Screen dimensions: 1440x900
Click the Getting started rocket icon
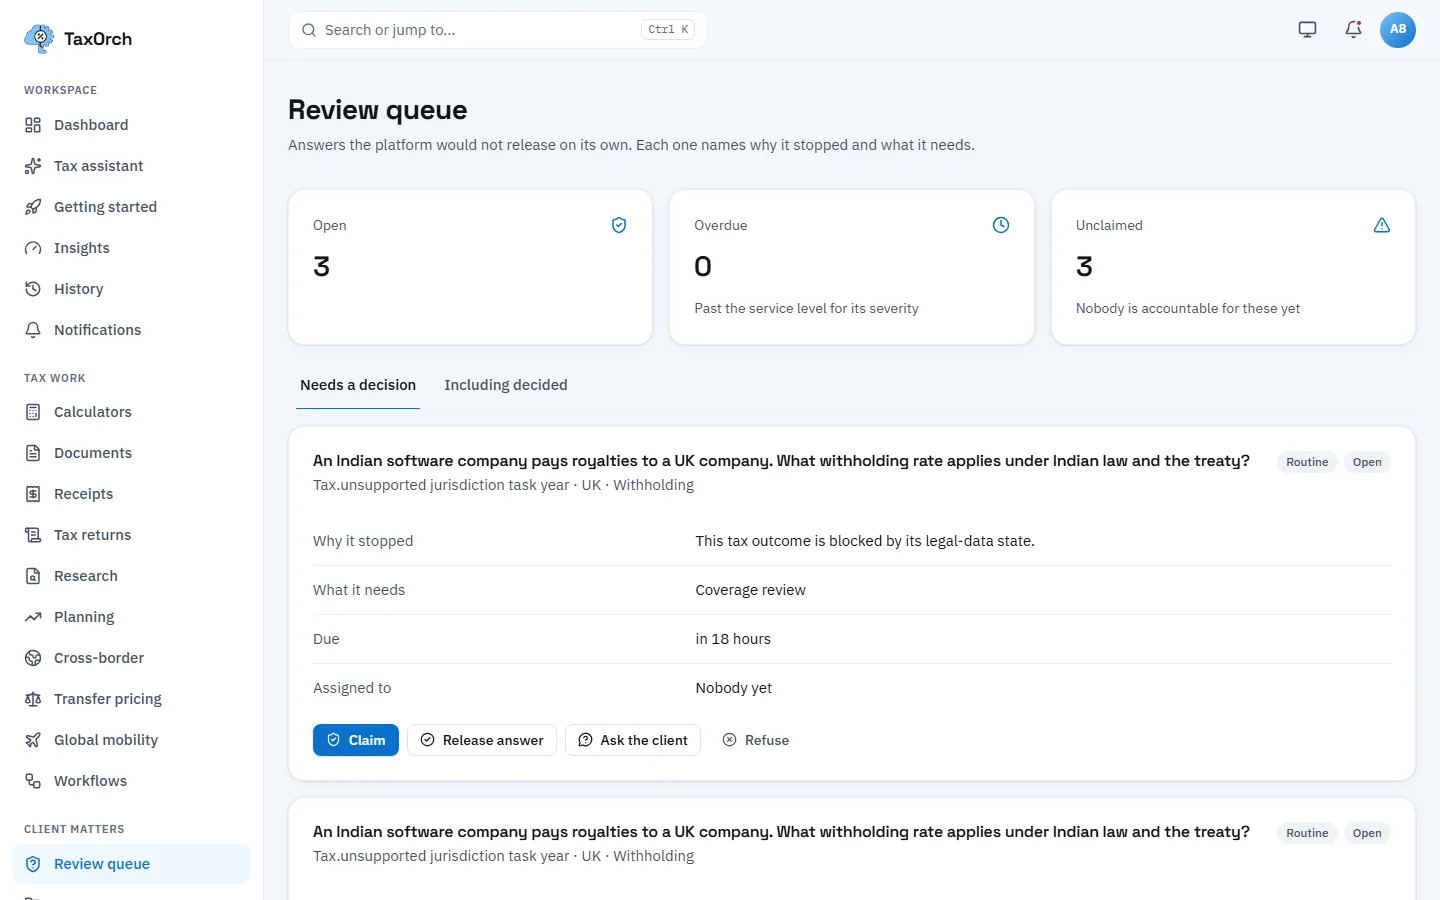pos(33,207)
